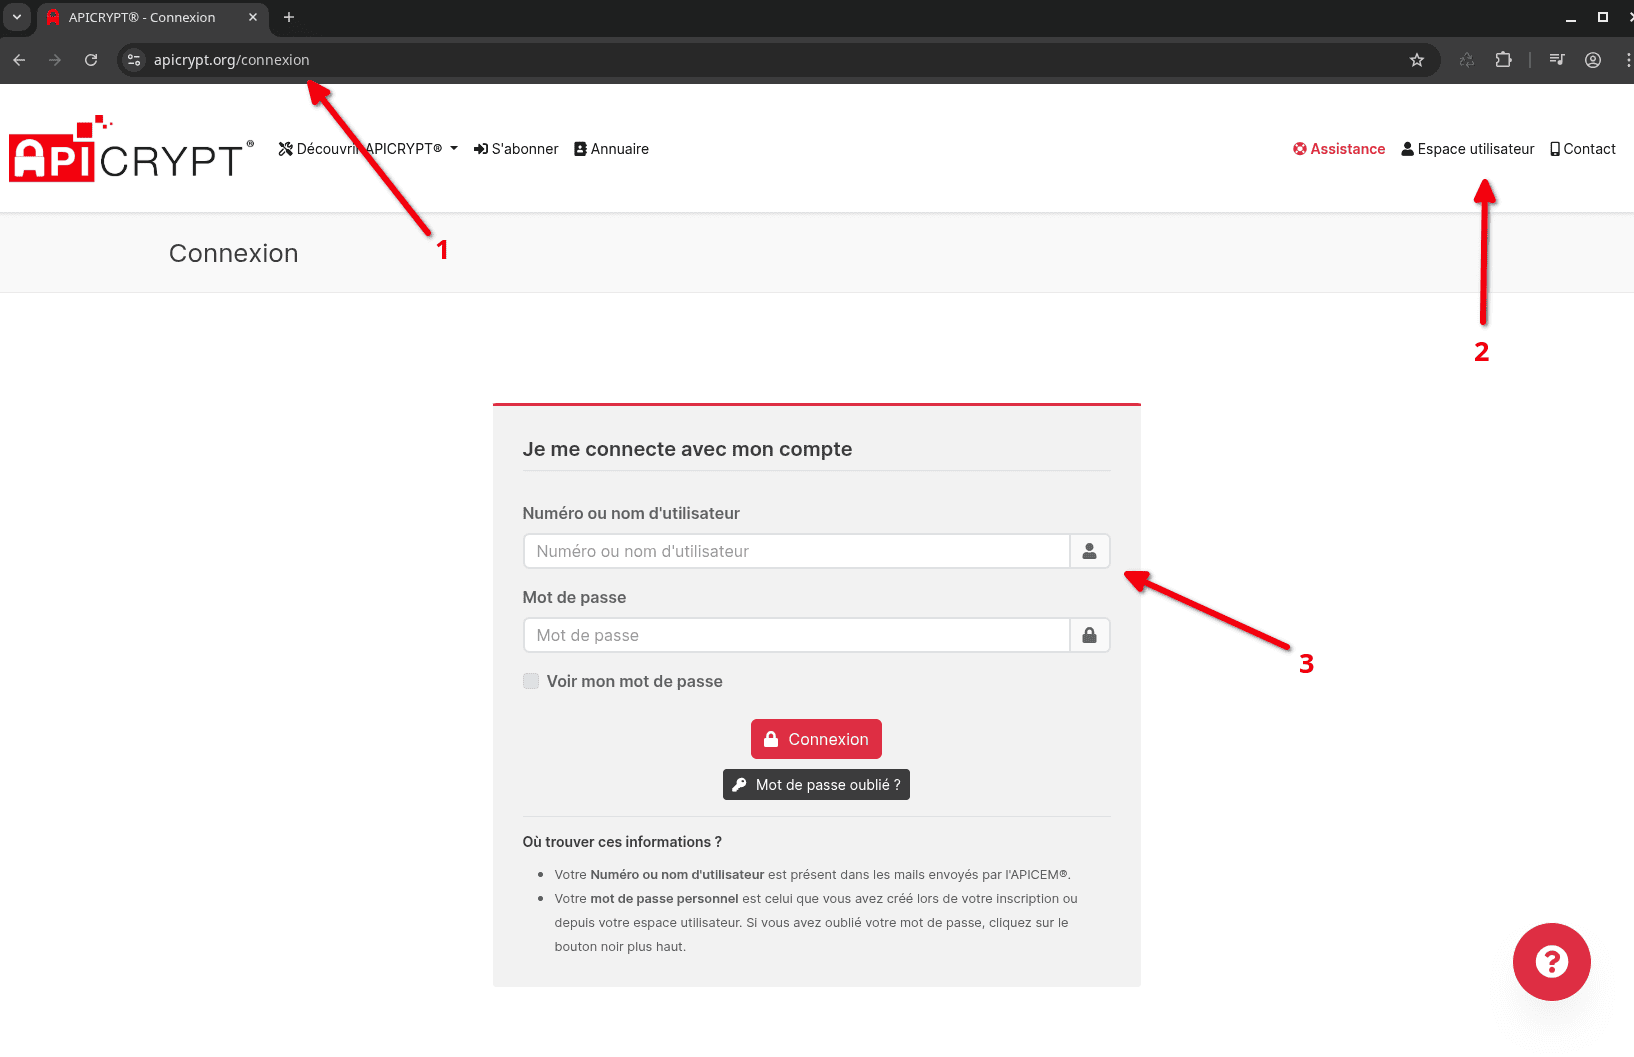Open a new browser tab
1634x1057 pixels.
tap(289, 17)
